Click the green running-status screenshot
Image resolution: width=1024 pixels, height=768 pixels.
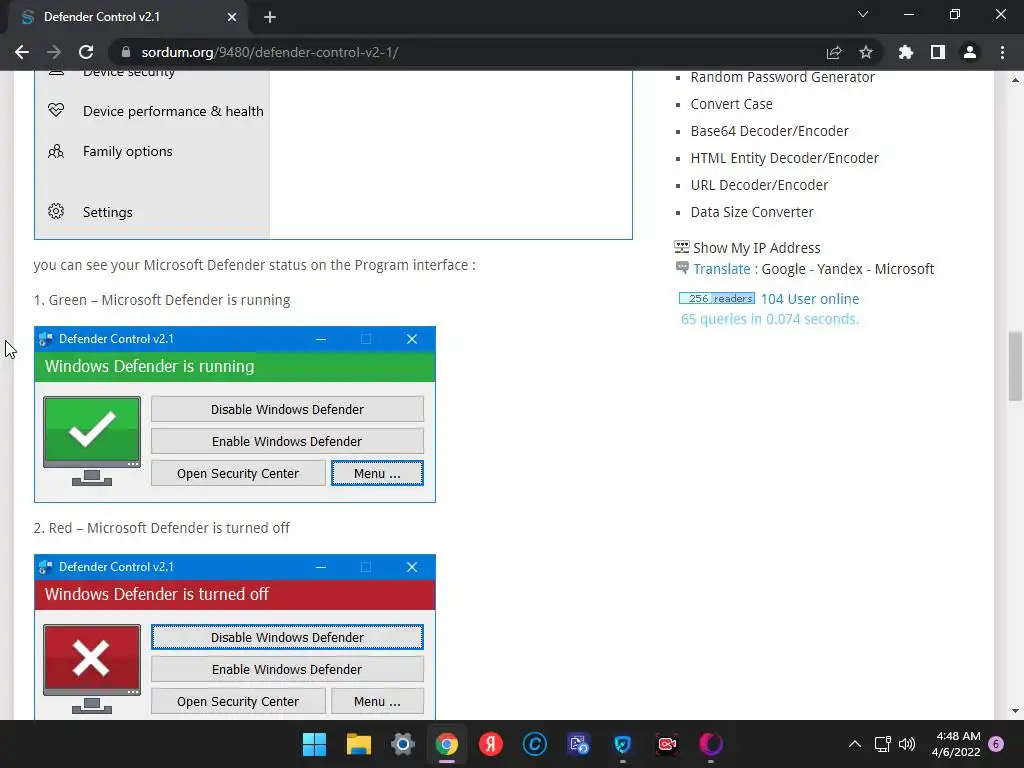tap(234, 414)
